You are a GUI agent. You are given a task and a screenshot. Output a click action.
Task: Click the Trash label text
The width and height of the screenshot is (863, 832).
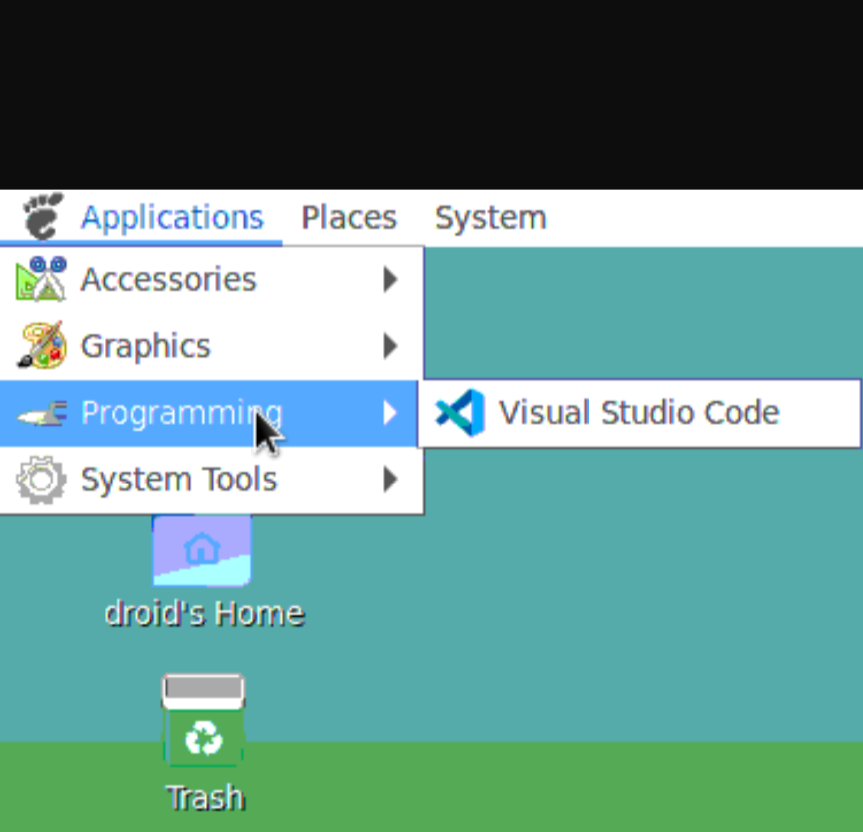[x=204, y=797]
